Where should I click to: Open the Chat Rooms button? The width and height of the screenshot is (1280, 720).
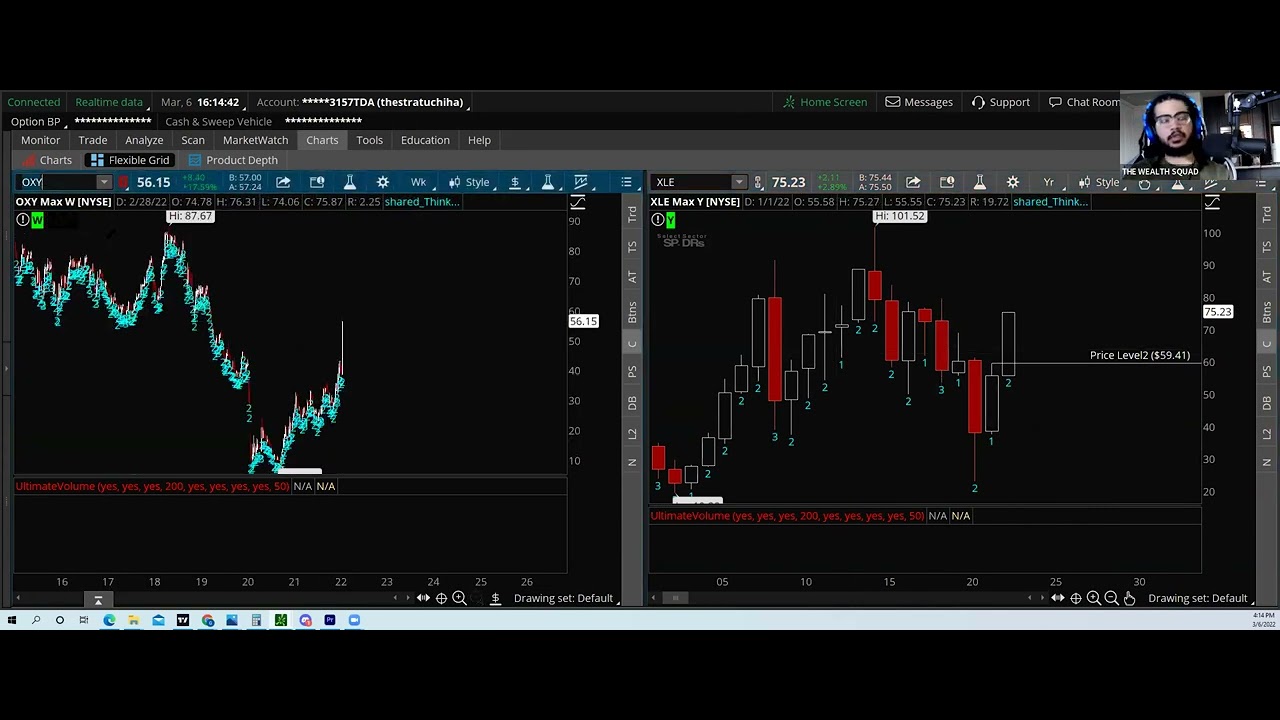(x=1085, y=102)
